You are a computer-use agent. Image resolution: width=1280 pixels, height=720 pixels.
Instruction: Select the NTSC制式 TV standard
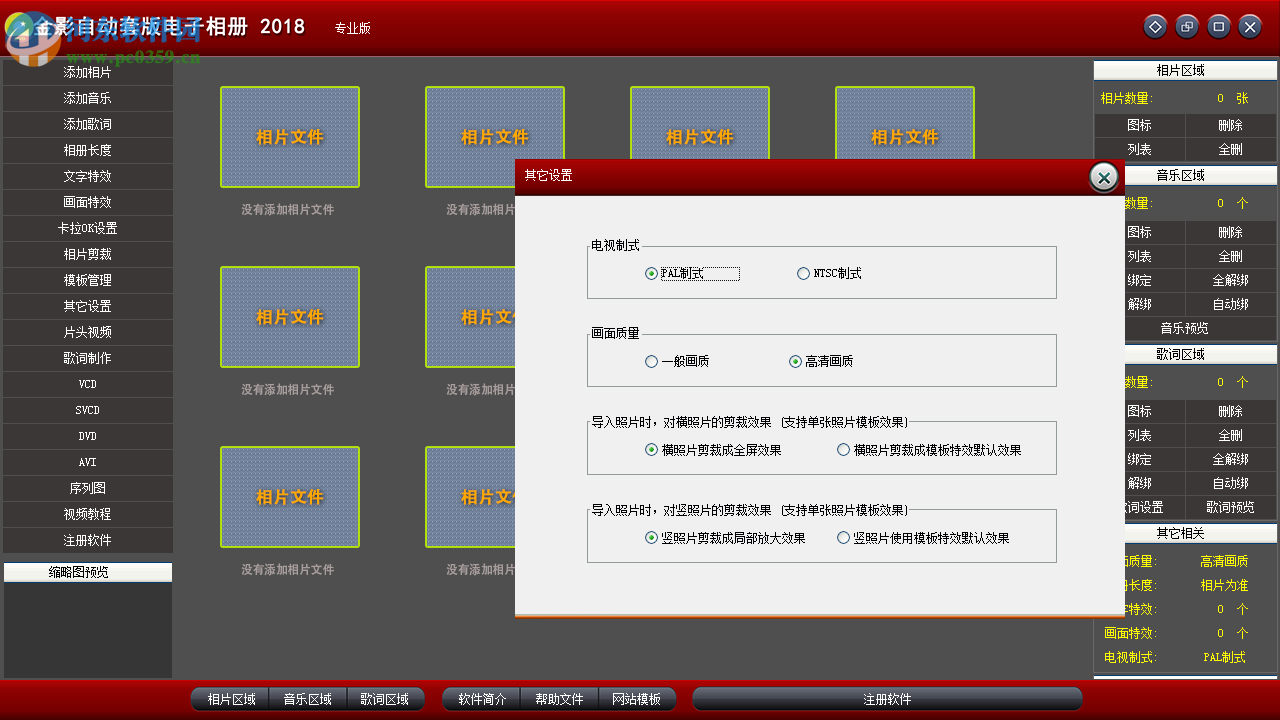829,273
